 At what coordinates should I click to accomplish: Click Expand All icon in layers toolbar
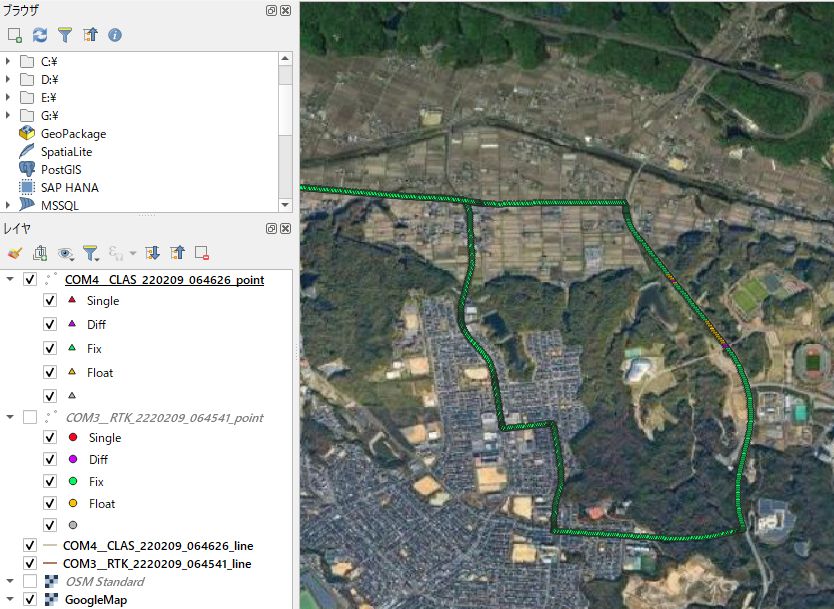(x=152, y=253)
